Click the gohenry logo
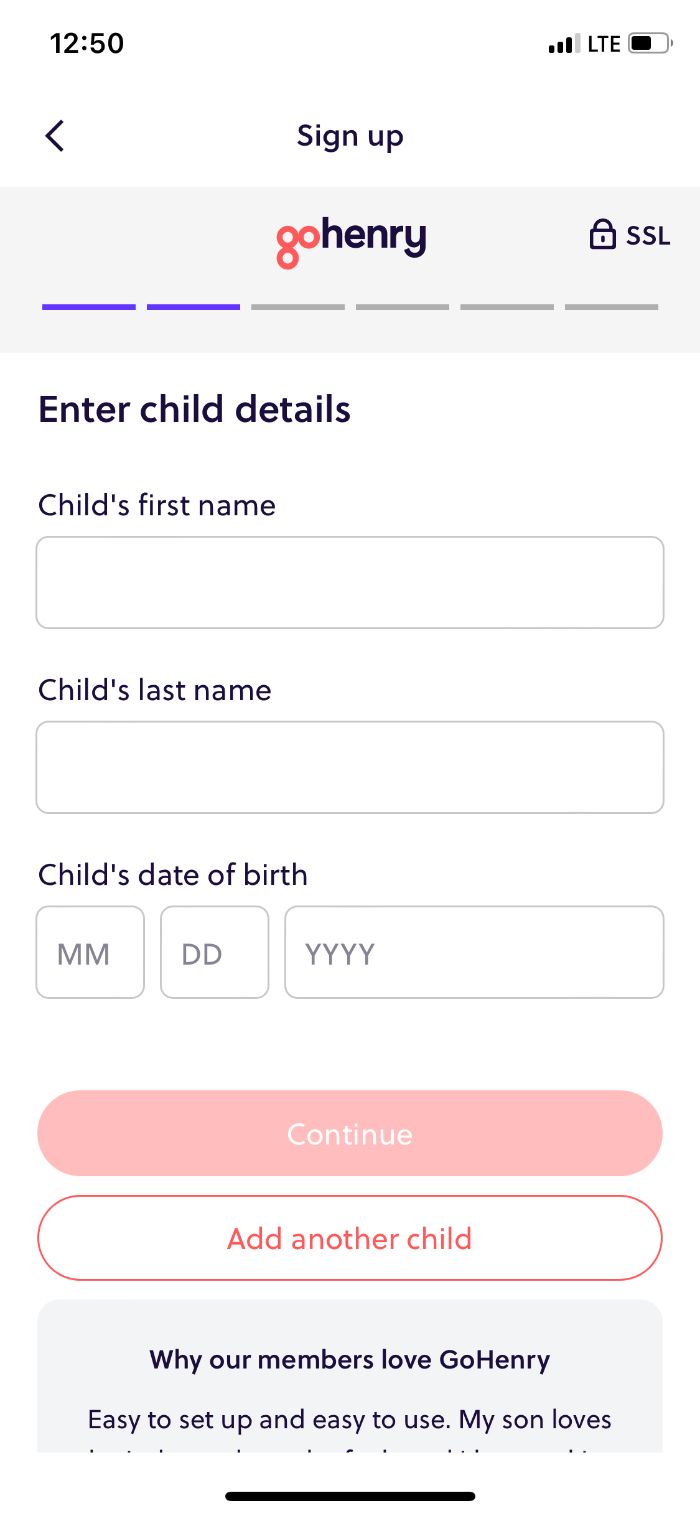The width and height of the screenshot is (700, 1516). point(351,241)
